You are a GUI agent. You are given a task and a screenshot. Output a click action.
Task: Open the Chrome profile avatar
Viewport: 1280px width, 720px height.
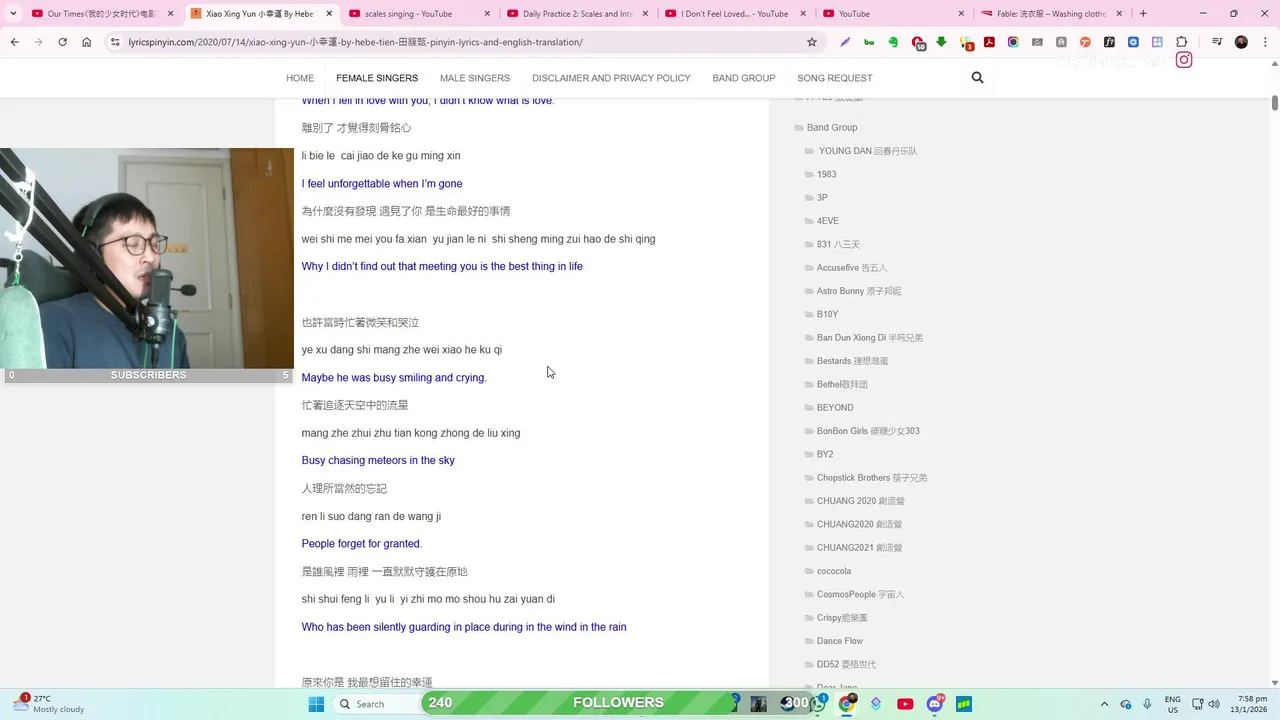pyautogui.click(x=1241, y=42)
